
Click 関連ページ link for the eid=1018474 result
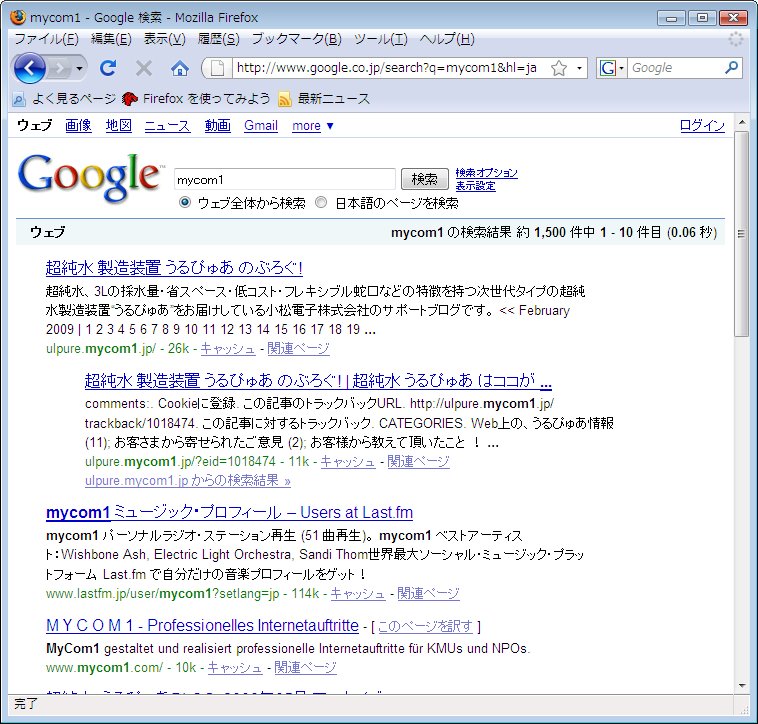418,462
